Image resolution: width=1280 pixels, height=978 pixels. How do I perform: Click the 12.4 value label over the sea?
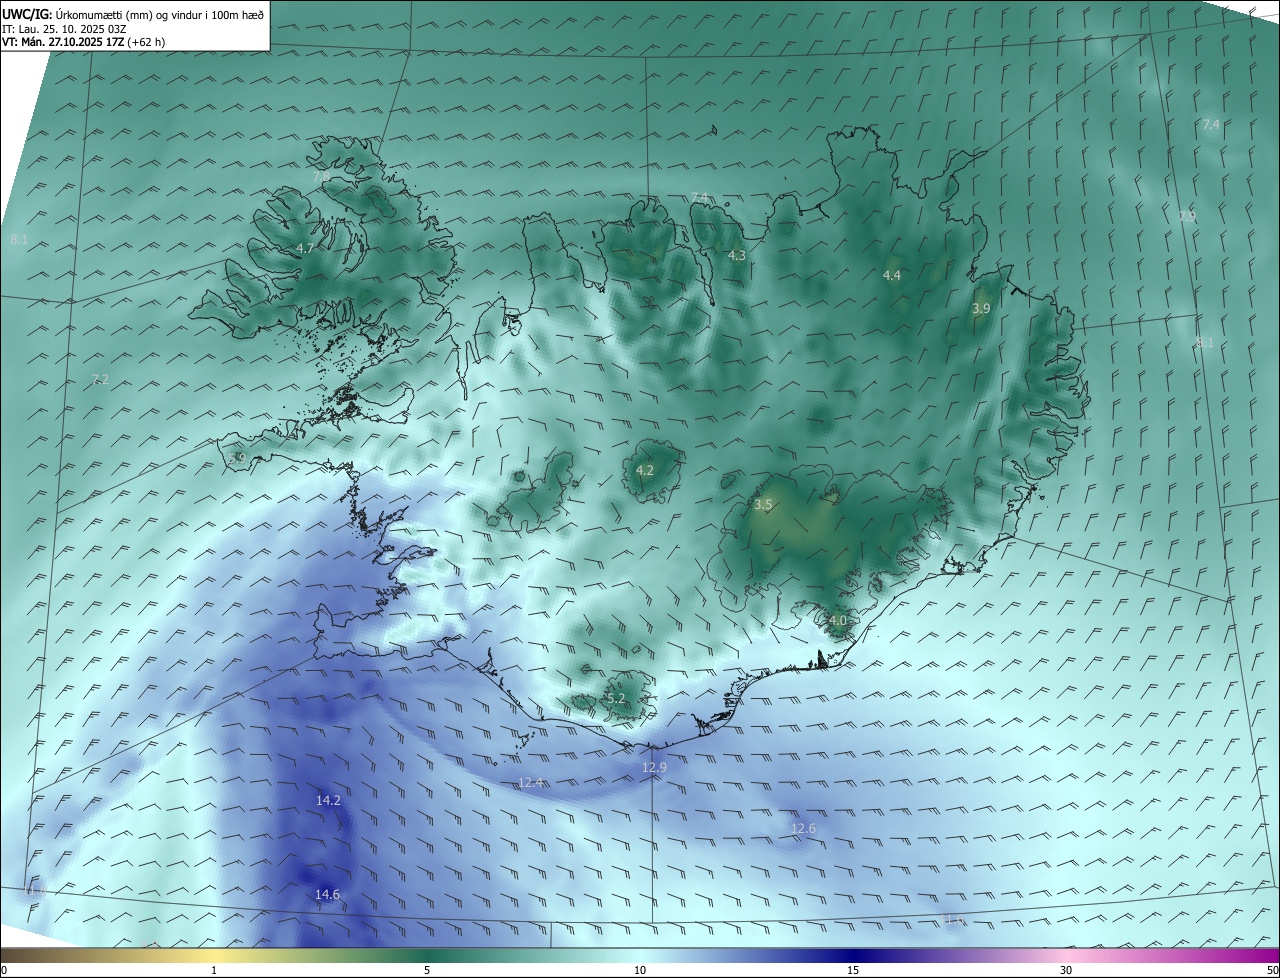pyautogui.click(x=531, y=782)
